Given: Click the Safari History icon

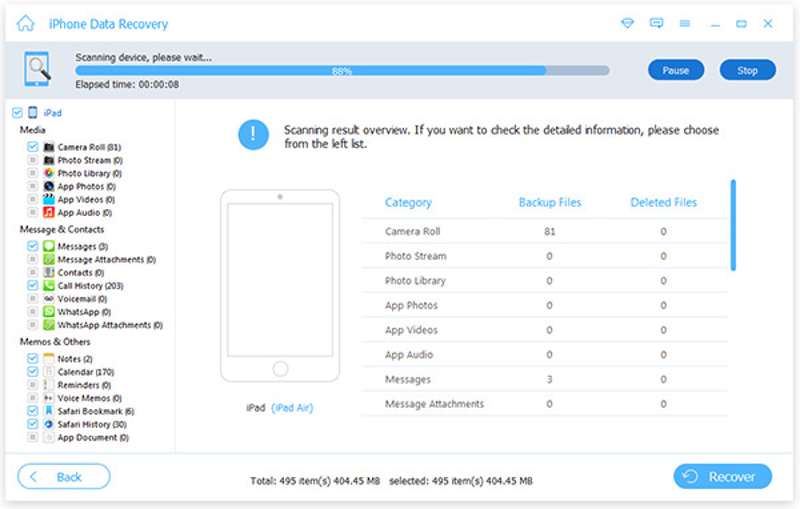Looking at the screenshot, I should pos(48,424).
